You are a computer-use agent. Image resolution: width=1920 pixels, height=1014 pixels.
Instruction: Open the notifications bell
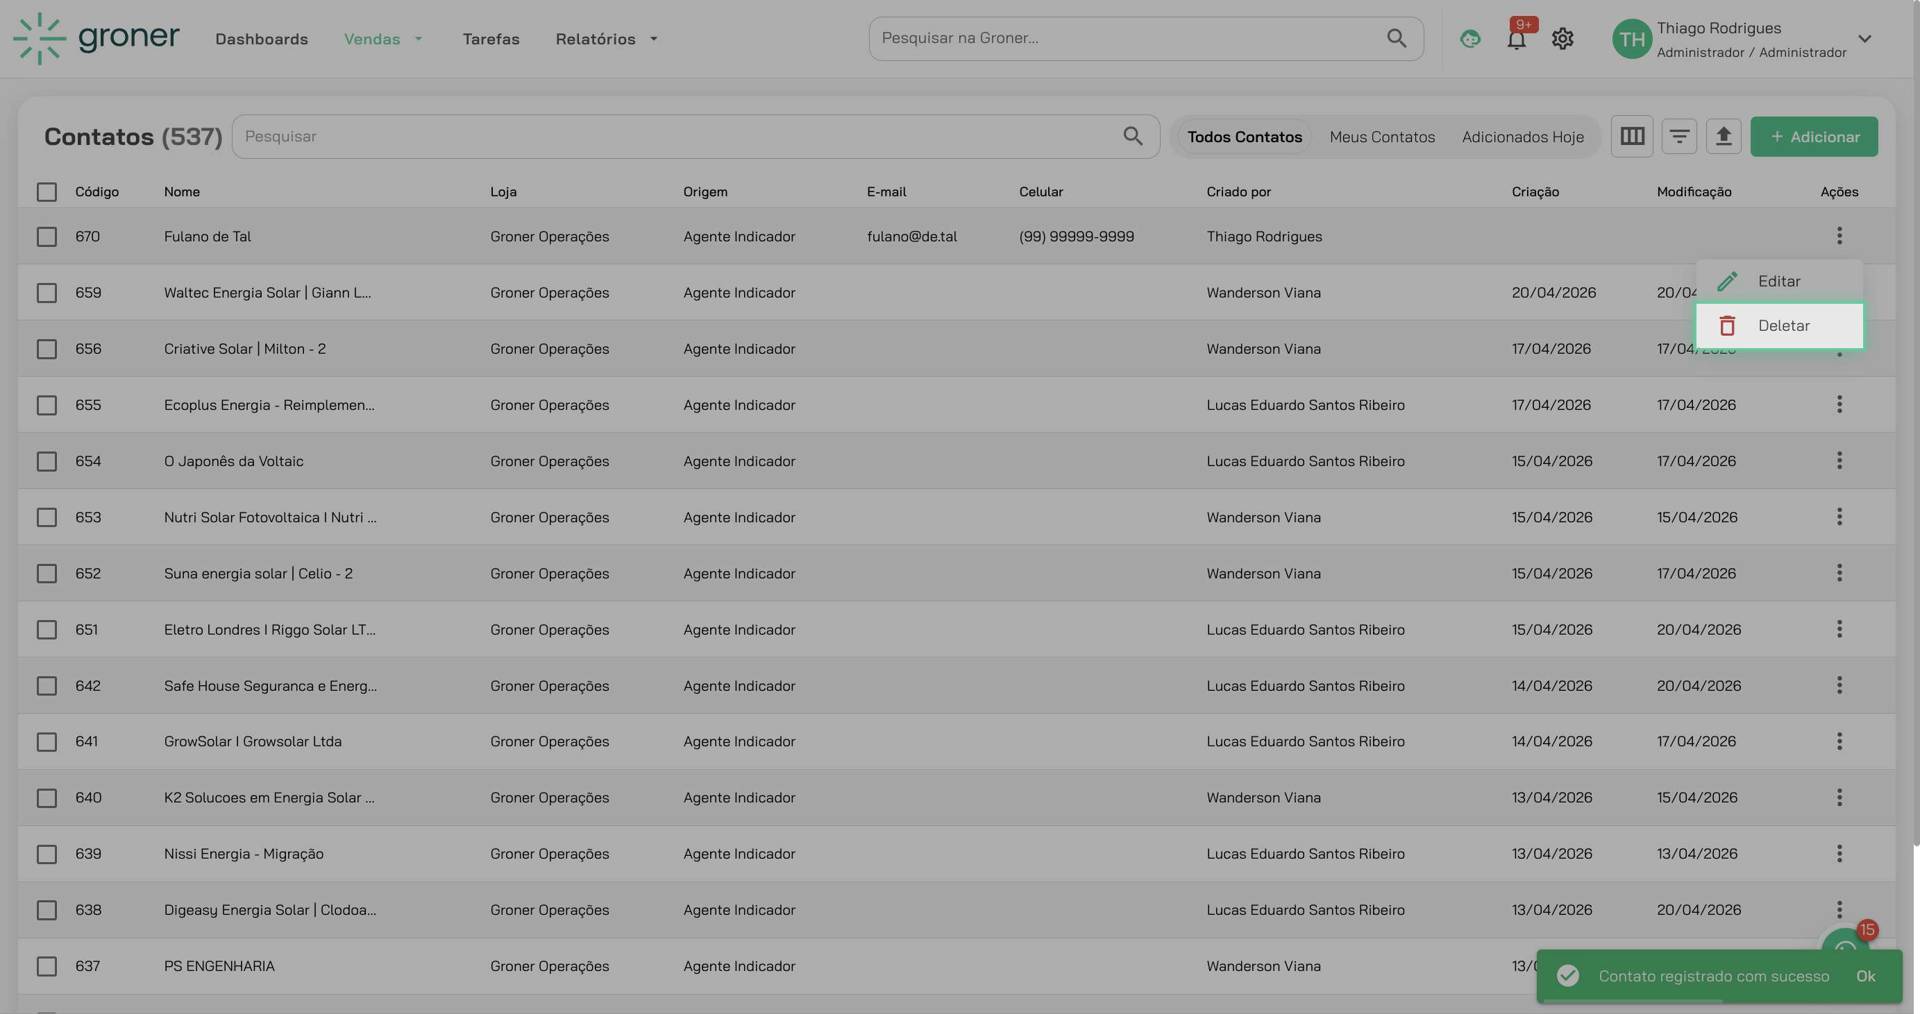pos(1516,39)
